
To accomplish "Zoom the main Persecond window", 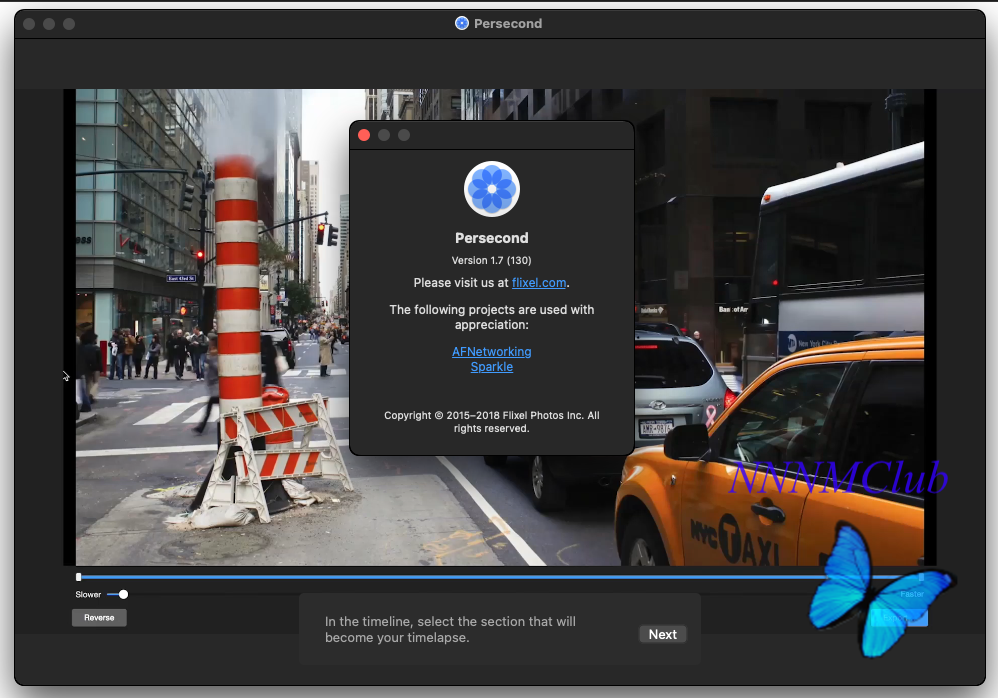I will [69, 23].
